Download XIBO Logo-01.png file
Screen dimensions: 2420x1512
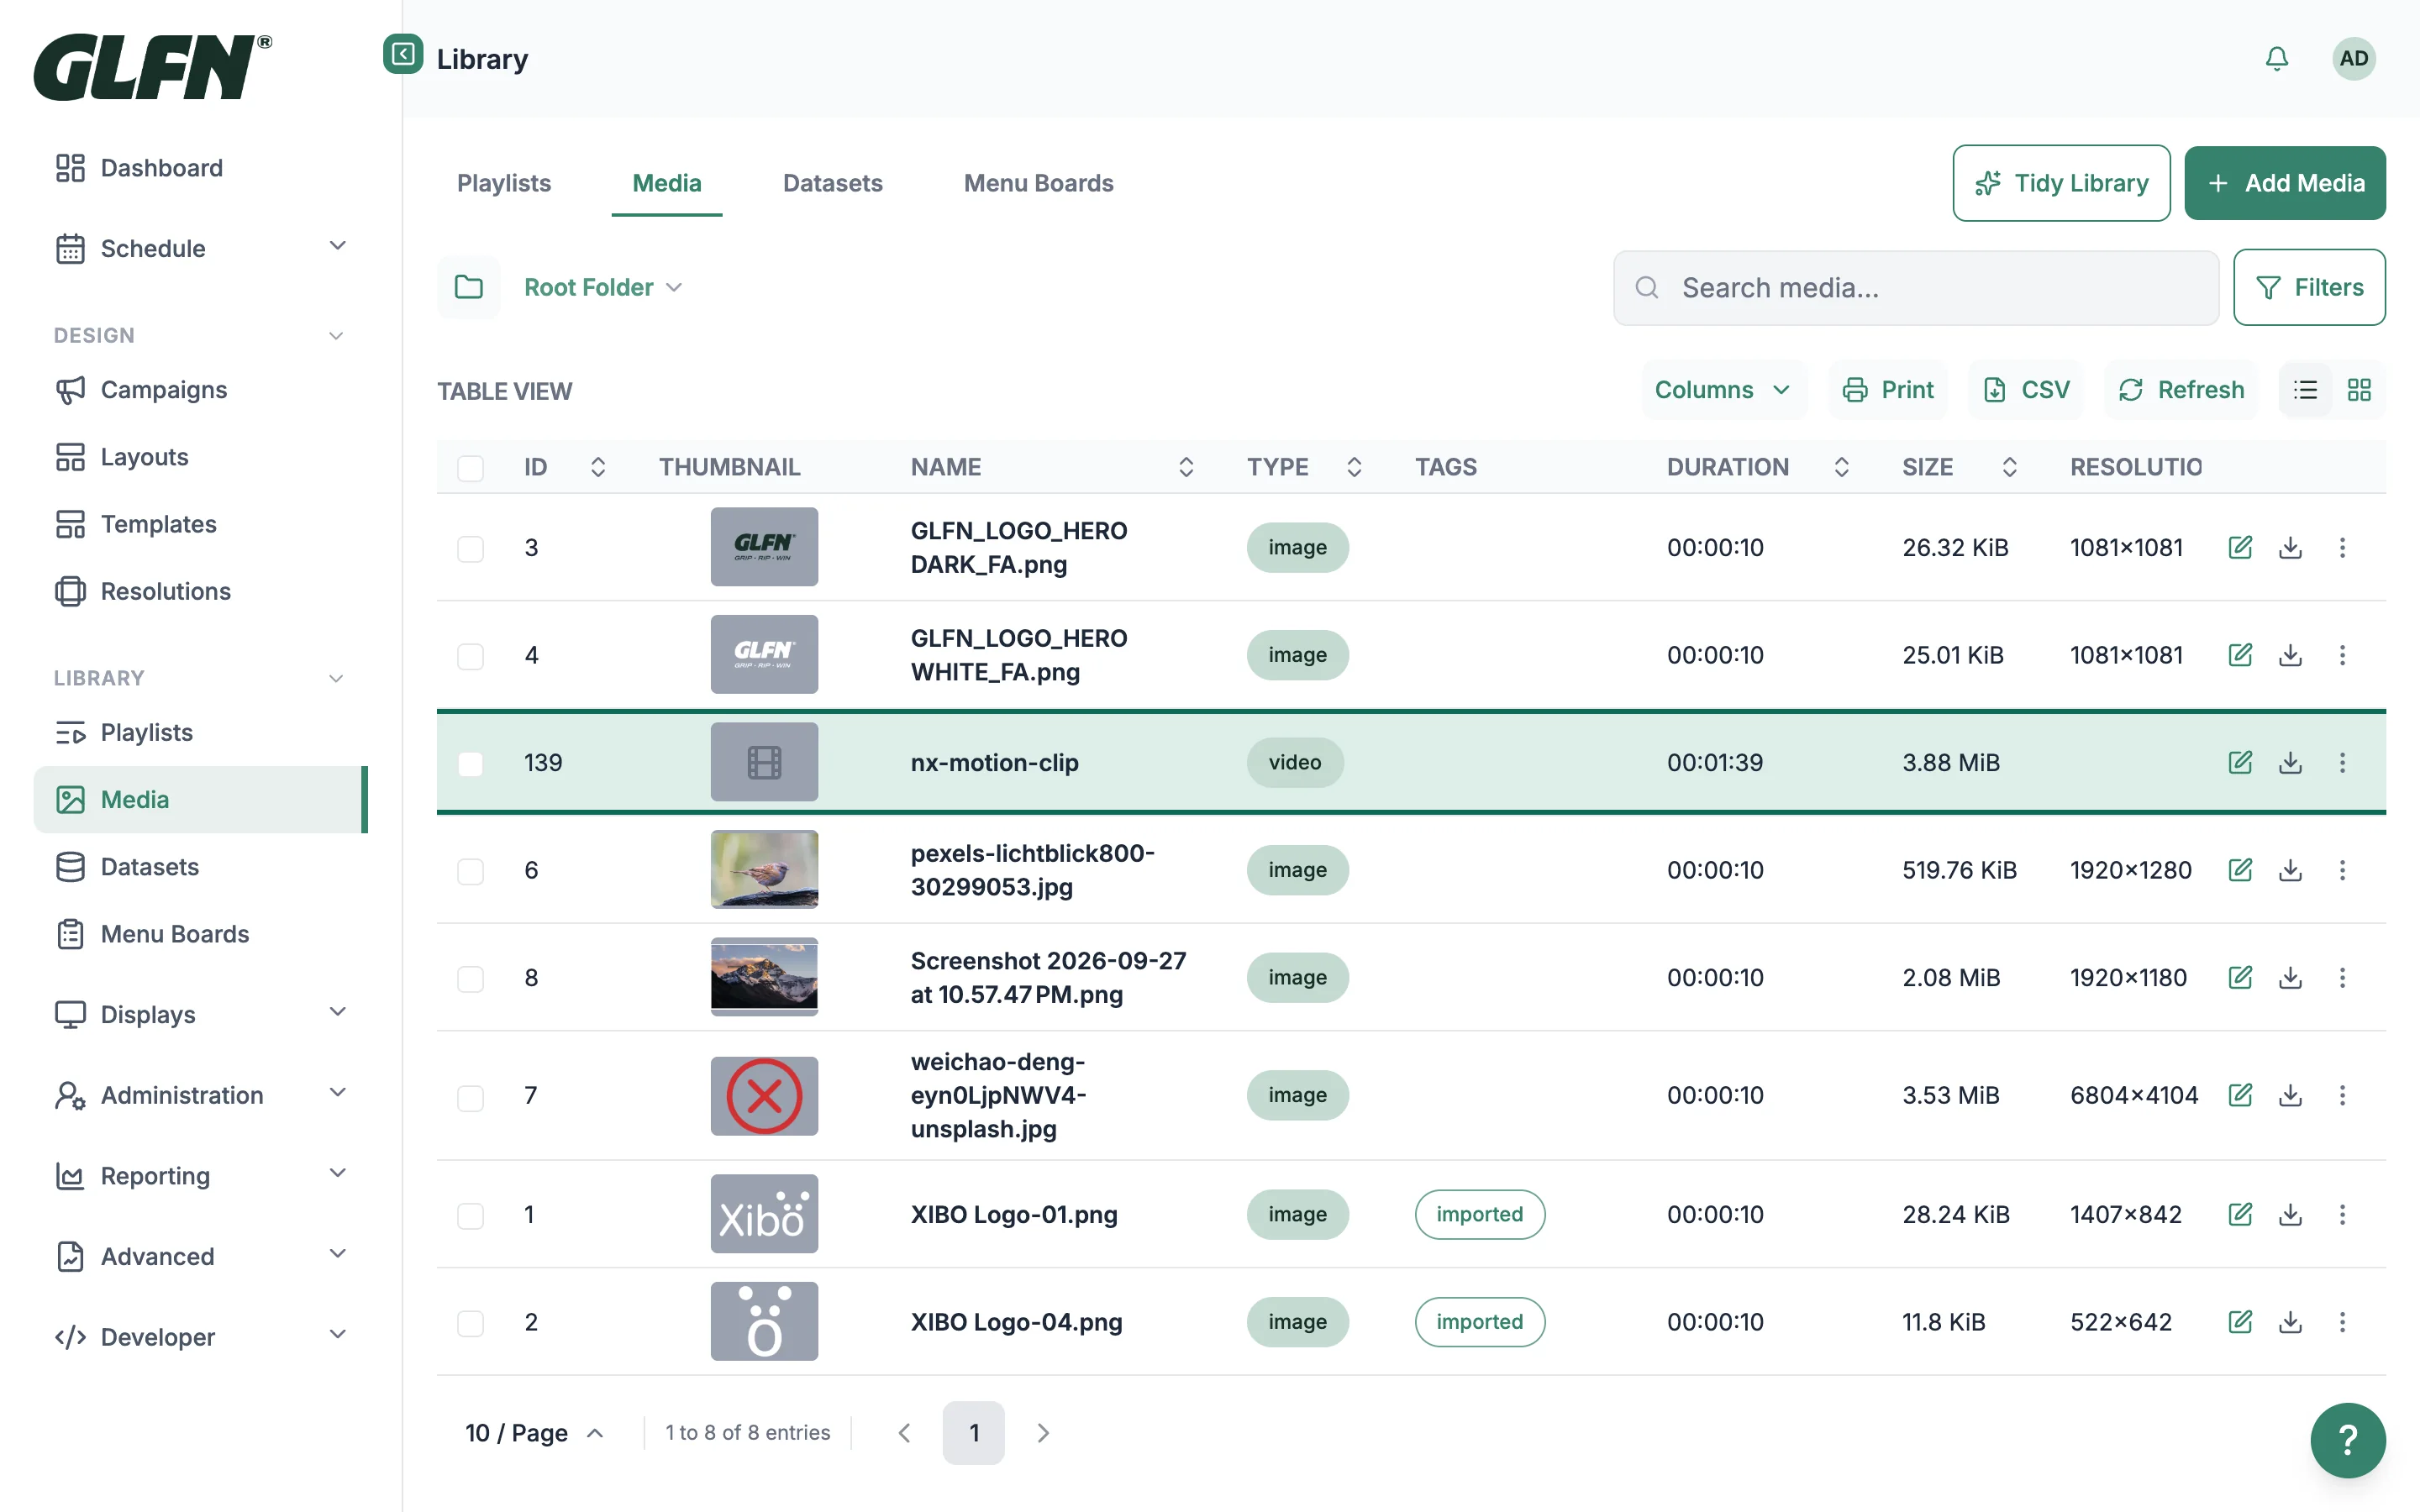click(x=2290, y=1214)
